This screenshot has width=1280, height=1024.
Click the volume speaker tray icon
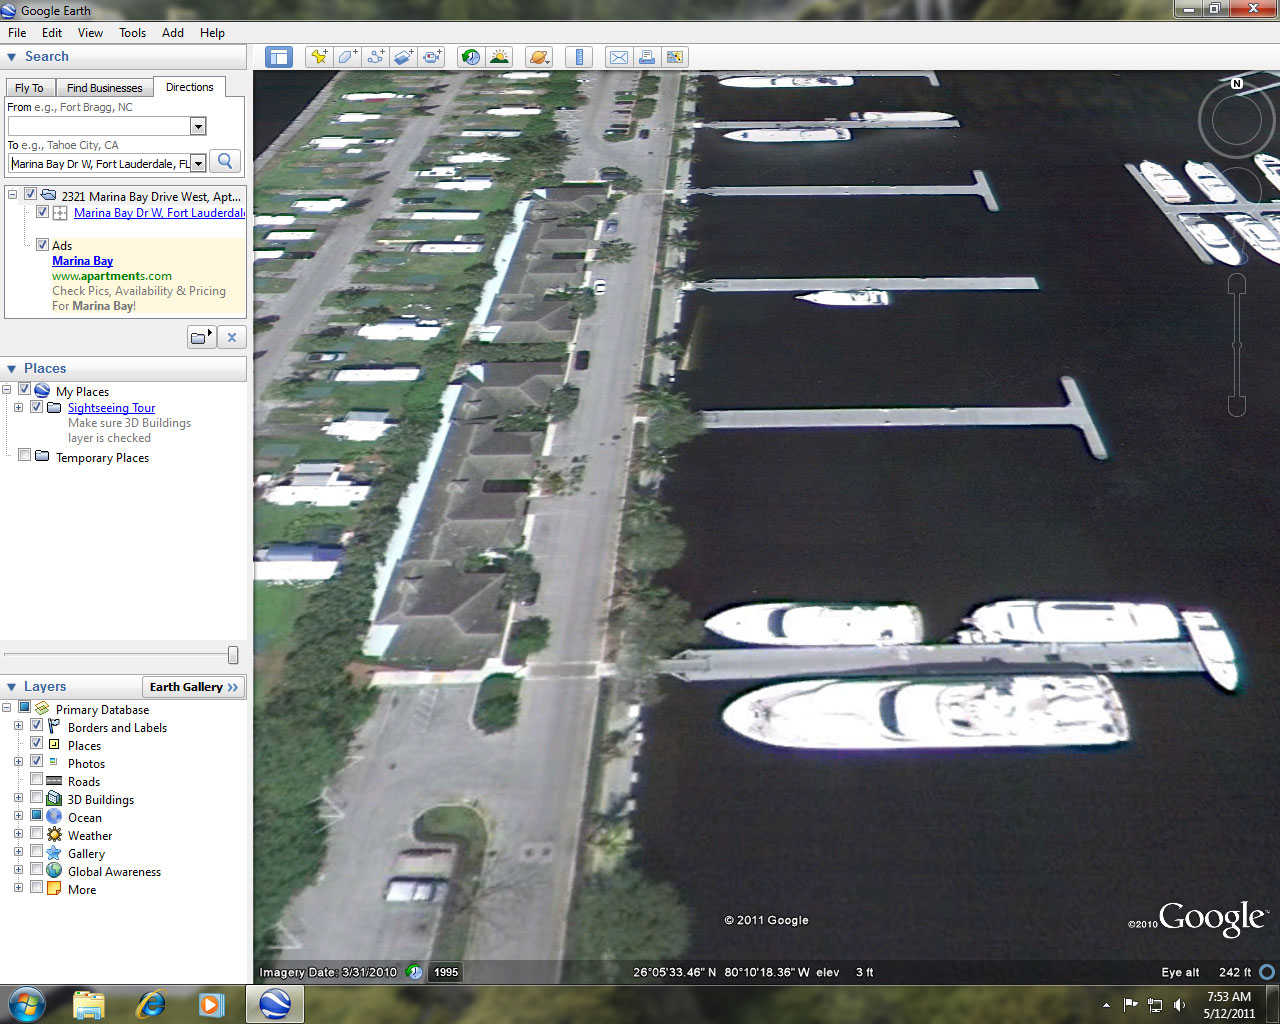1179,1005
